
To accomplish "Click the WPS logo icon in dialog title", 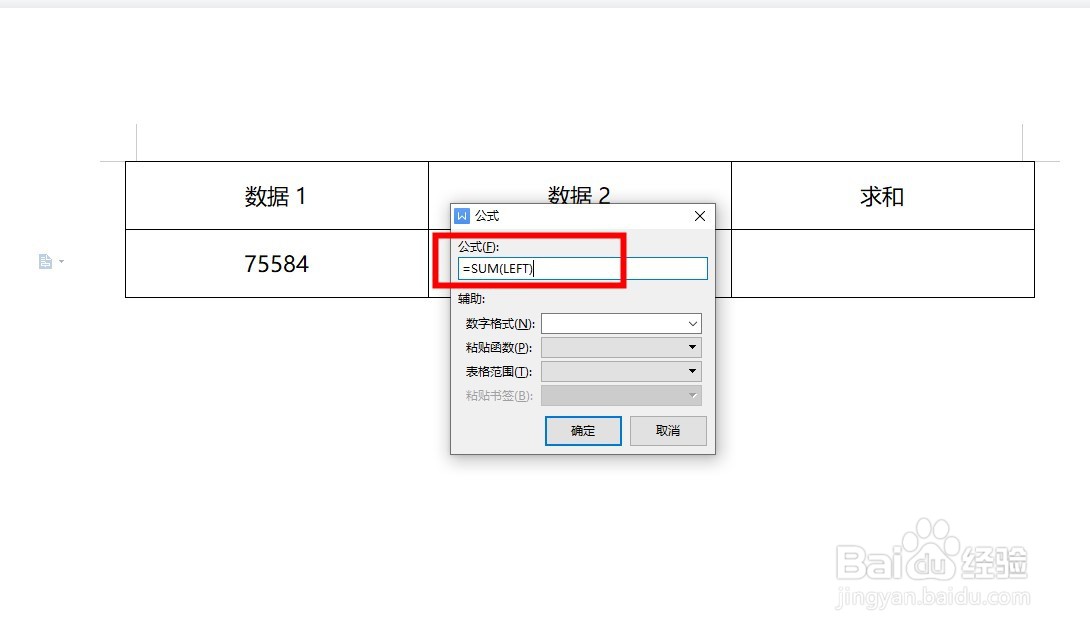I will (462, 216).
